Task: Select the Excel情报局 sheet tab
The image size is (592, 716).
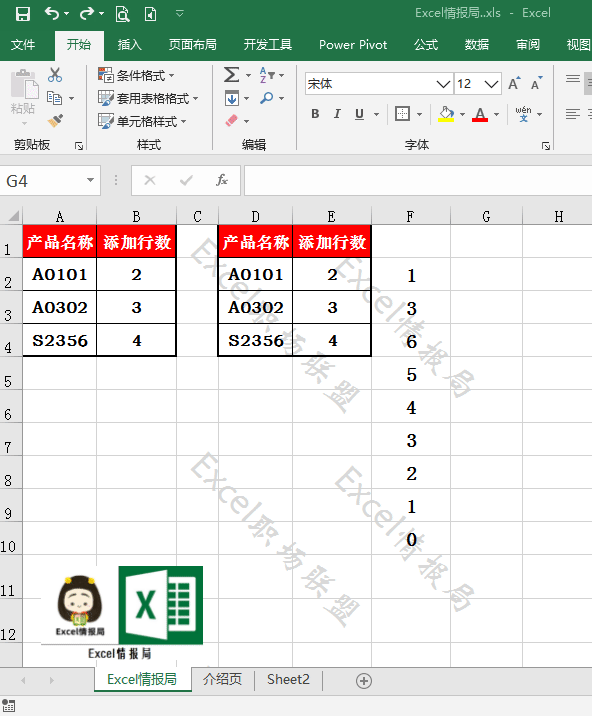Action: [142, 679]
